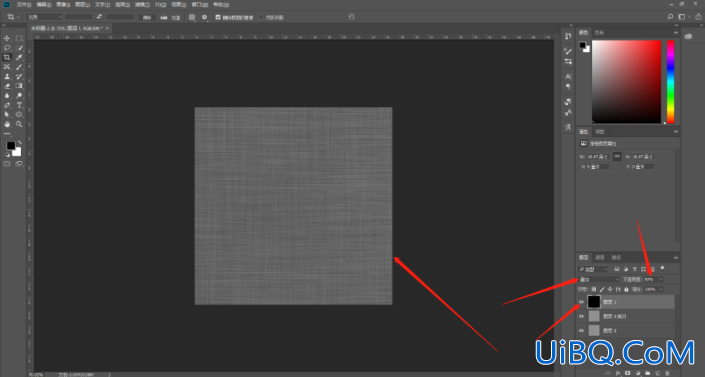Toggle lock transparent pixels
The height and width of the screenshot is (377, 705).
(594, 289)
